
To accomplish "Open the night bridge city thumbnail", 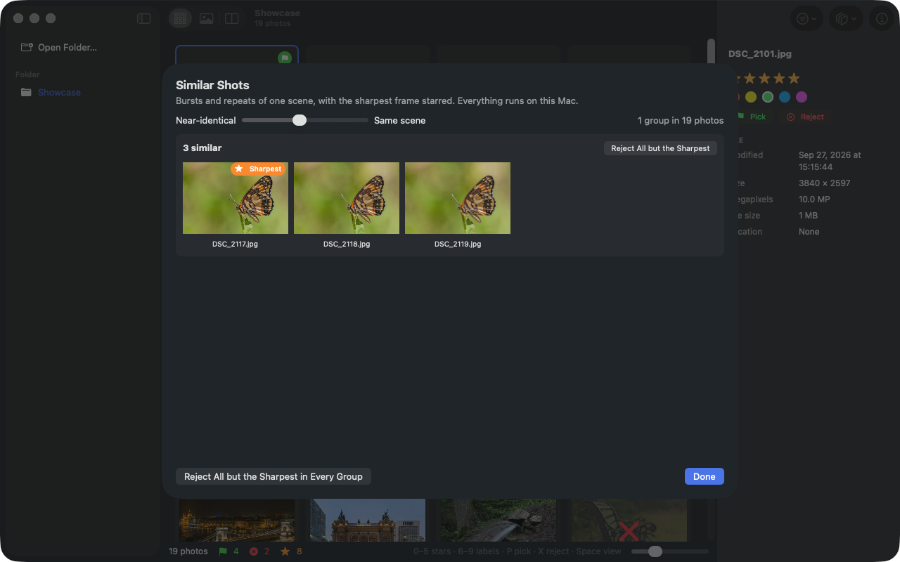I will [x=236, y=520].
